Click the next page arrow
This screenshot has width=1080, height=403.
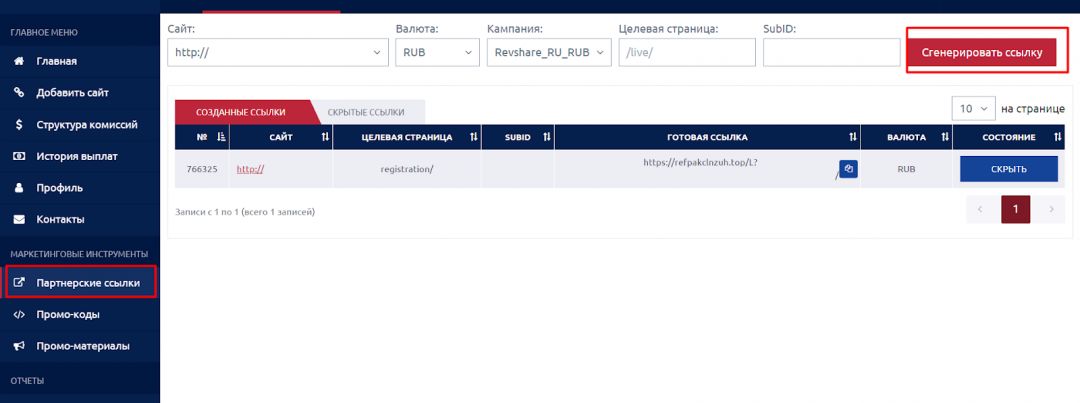point(1051,209)
